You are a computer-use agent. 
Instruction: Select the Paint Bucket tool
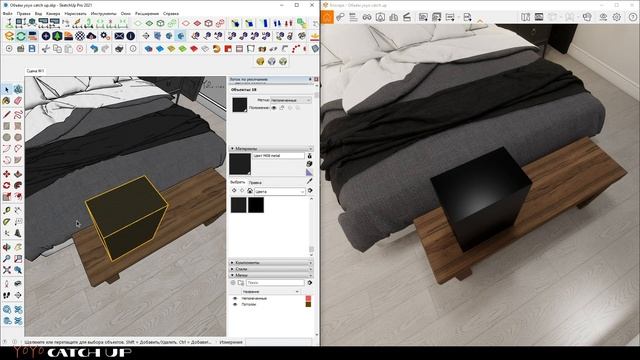(7, 101)
